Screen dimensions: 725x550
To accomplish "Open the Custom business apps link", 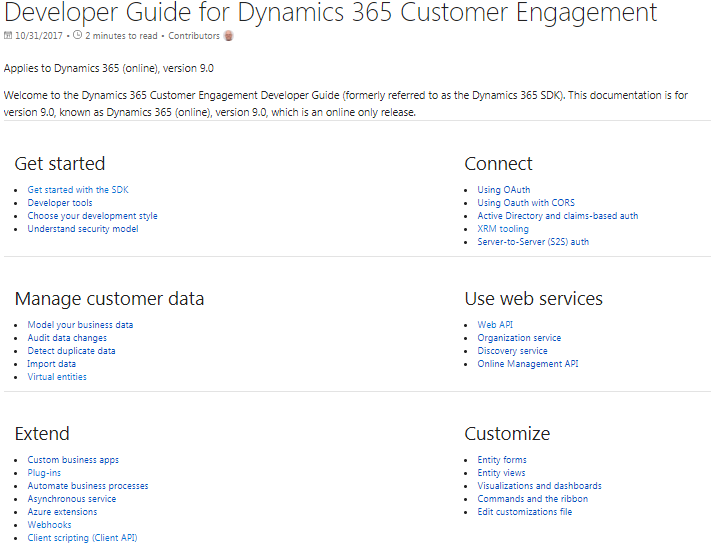I will click(73, 460).
